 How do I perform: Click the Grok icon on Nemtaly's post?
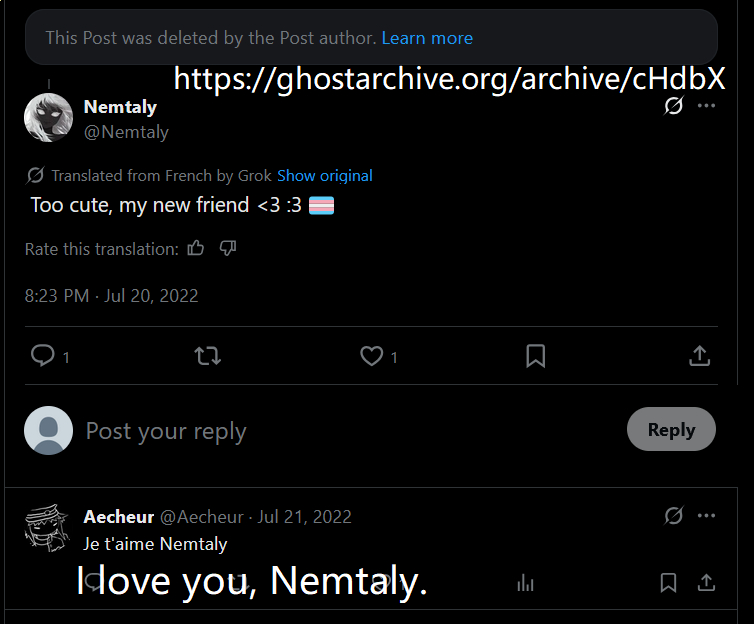[x=673, y=106]
